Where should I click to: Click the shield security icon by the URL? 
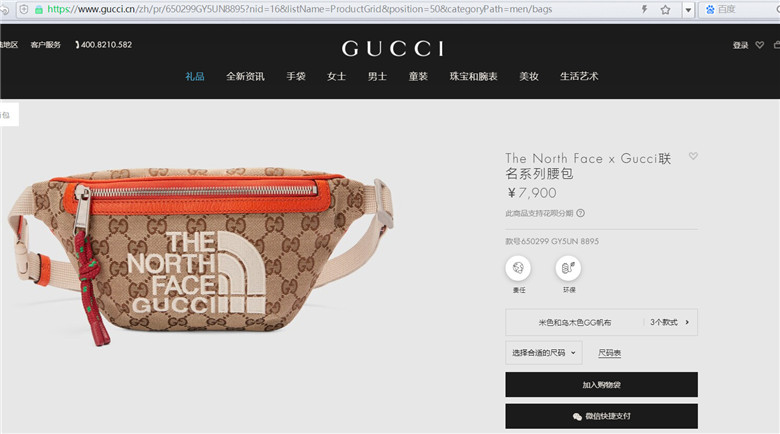[23, 9]
